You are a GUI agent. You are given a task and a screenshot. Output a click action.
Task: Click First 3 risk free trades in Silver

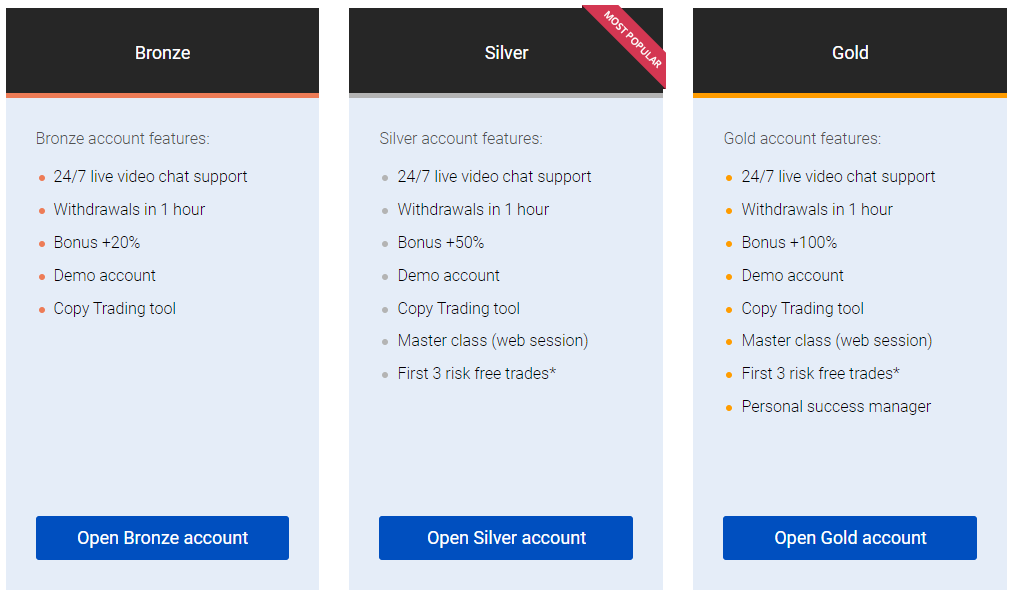[x=477, y=374]
